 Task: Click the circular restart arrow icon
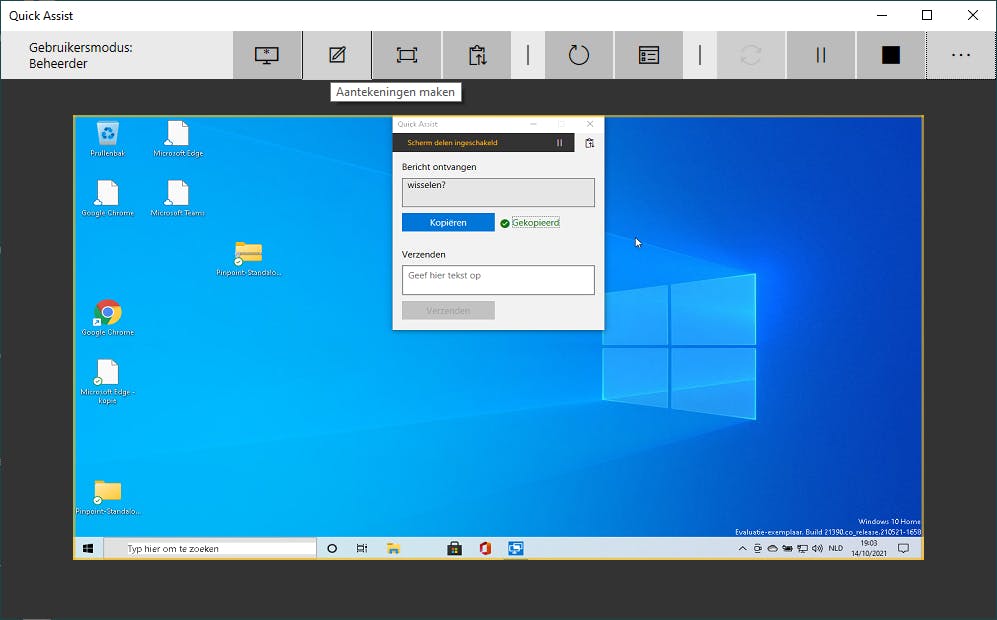click(579, 56)
